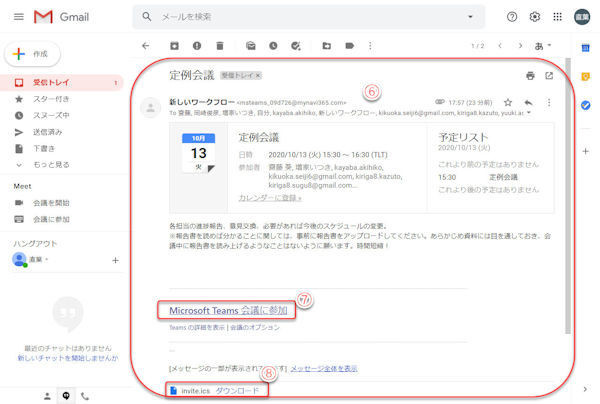Print the email conversation
The height and width of the screenshot is (404, 600).
(530, 75)
